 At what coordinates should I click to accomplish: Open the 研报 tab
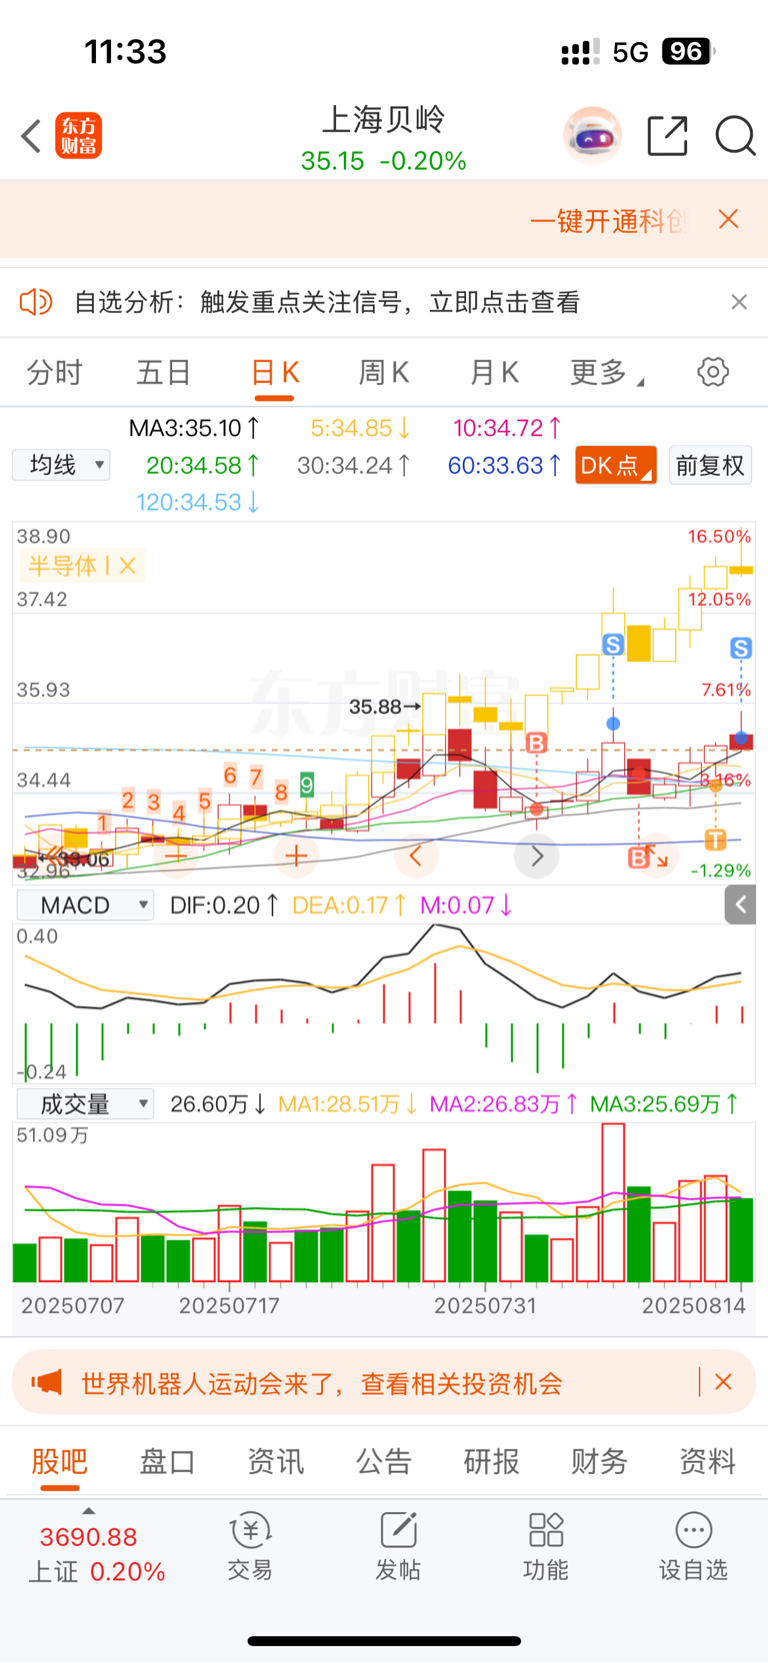point(491,1462)
